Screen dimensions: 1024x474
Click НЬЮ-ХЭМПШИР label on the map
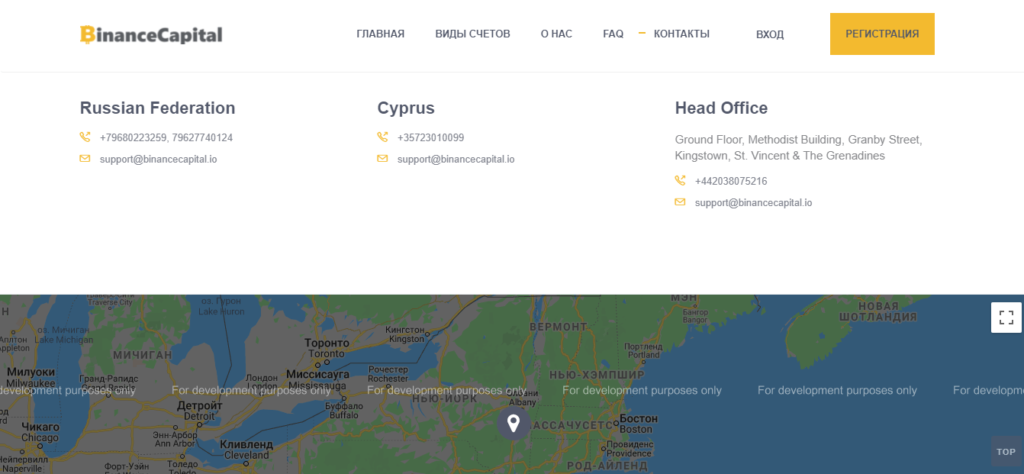[597, 375]
